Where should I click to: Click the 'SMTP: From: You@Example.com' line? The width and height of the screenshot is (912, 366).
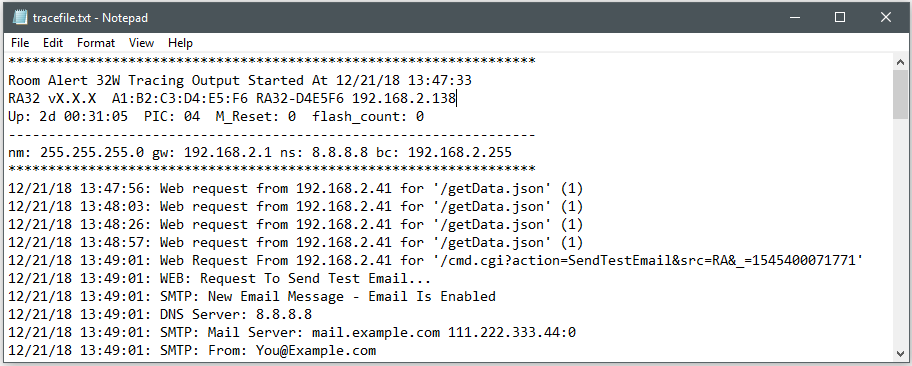(192, 350)
